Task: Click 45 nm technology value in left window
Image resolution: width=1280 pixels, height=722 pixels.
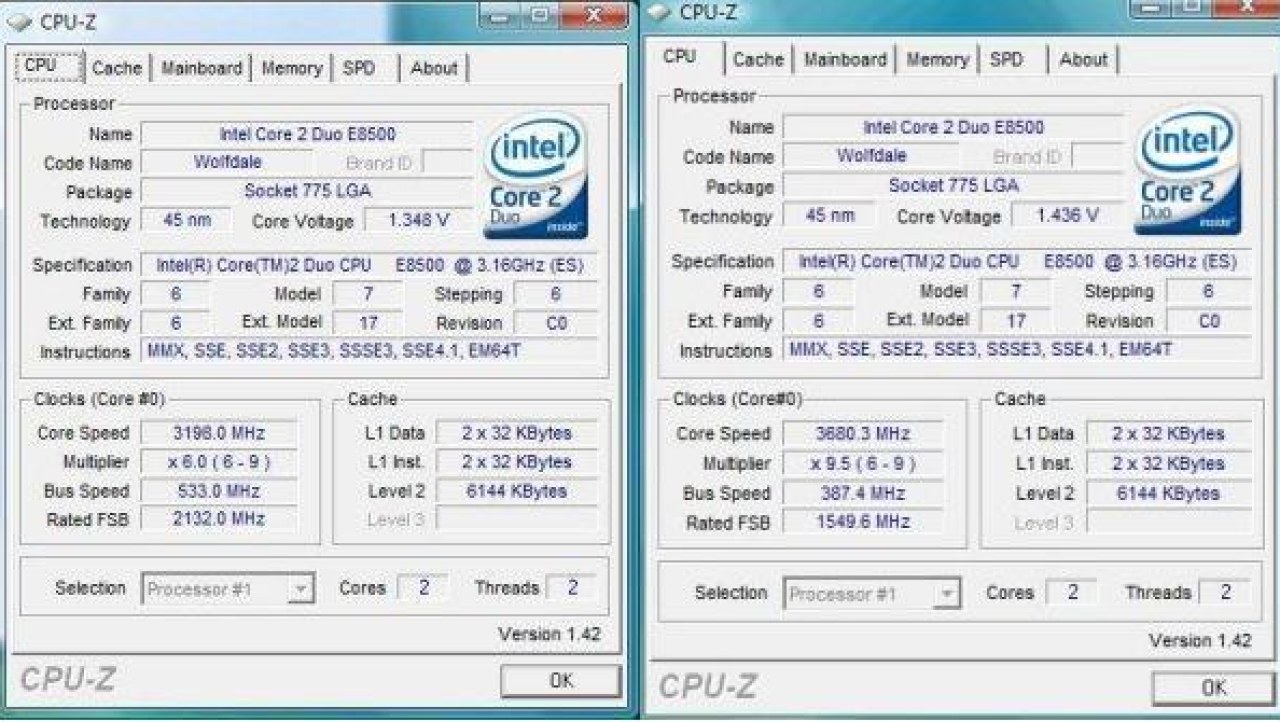Action: 187,220
